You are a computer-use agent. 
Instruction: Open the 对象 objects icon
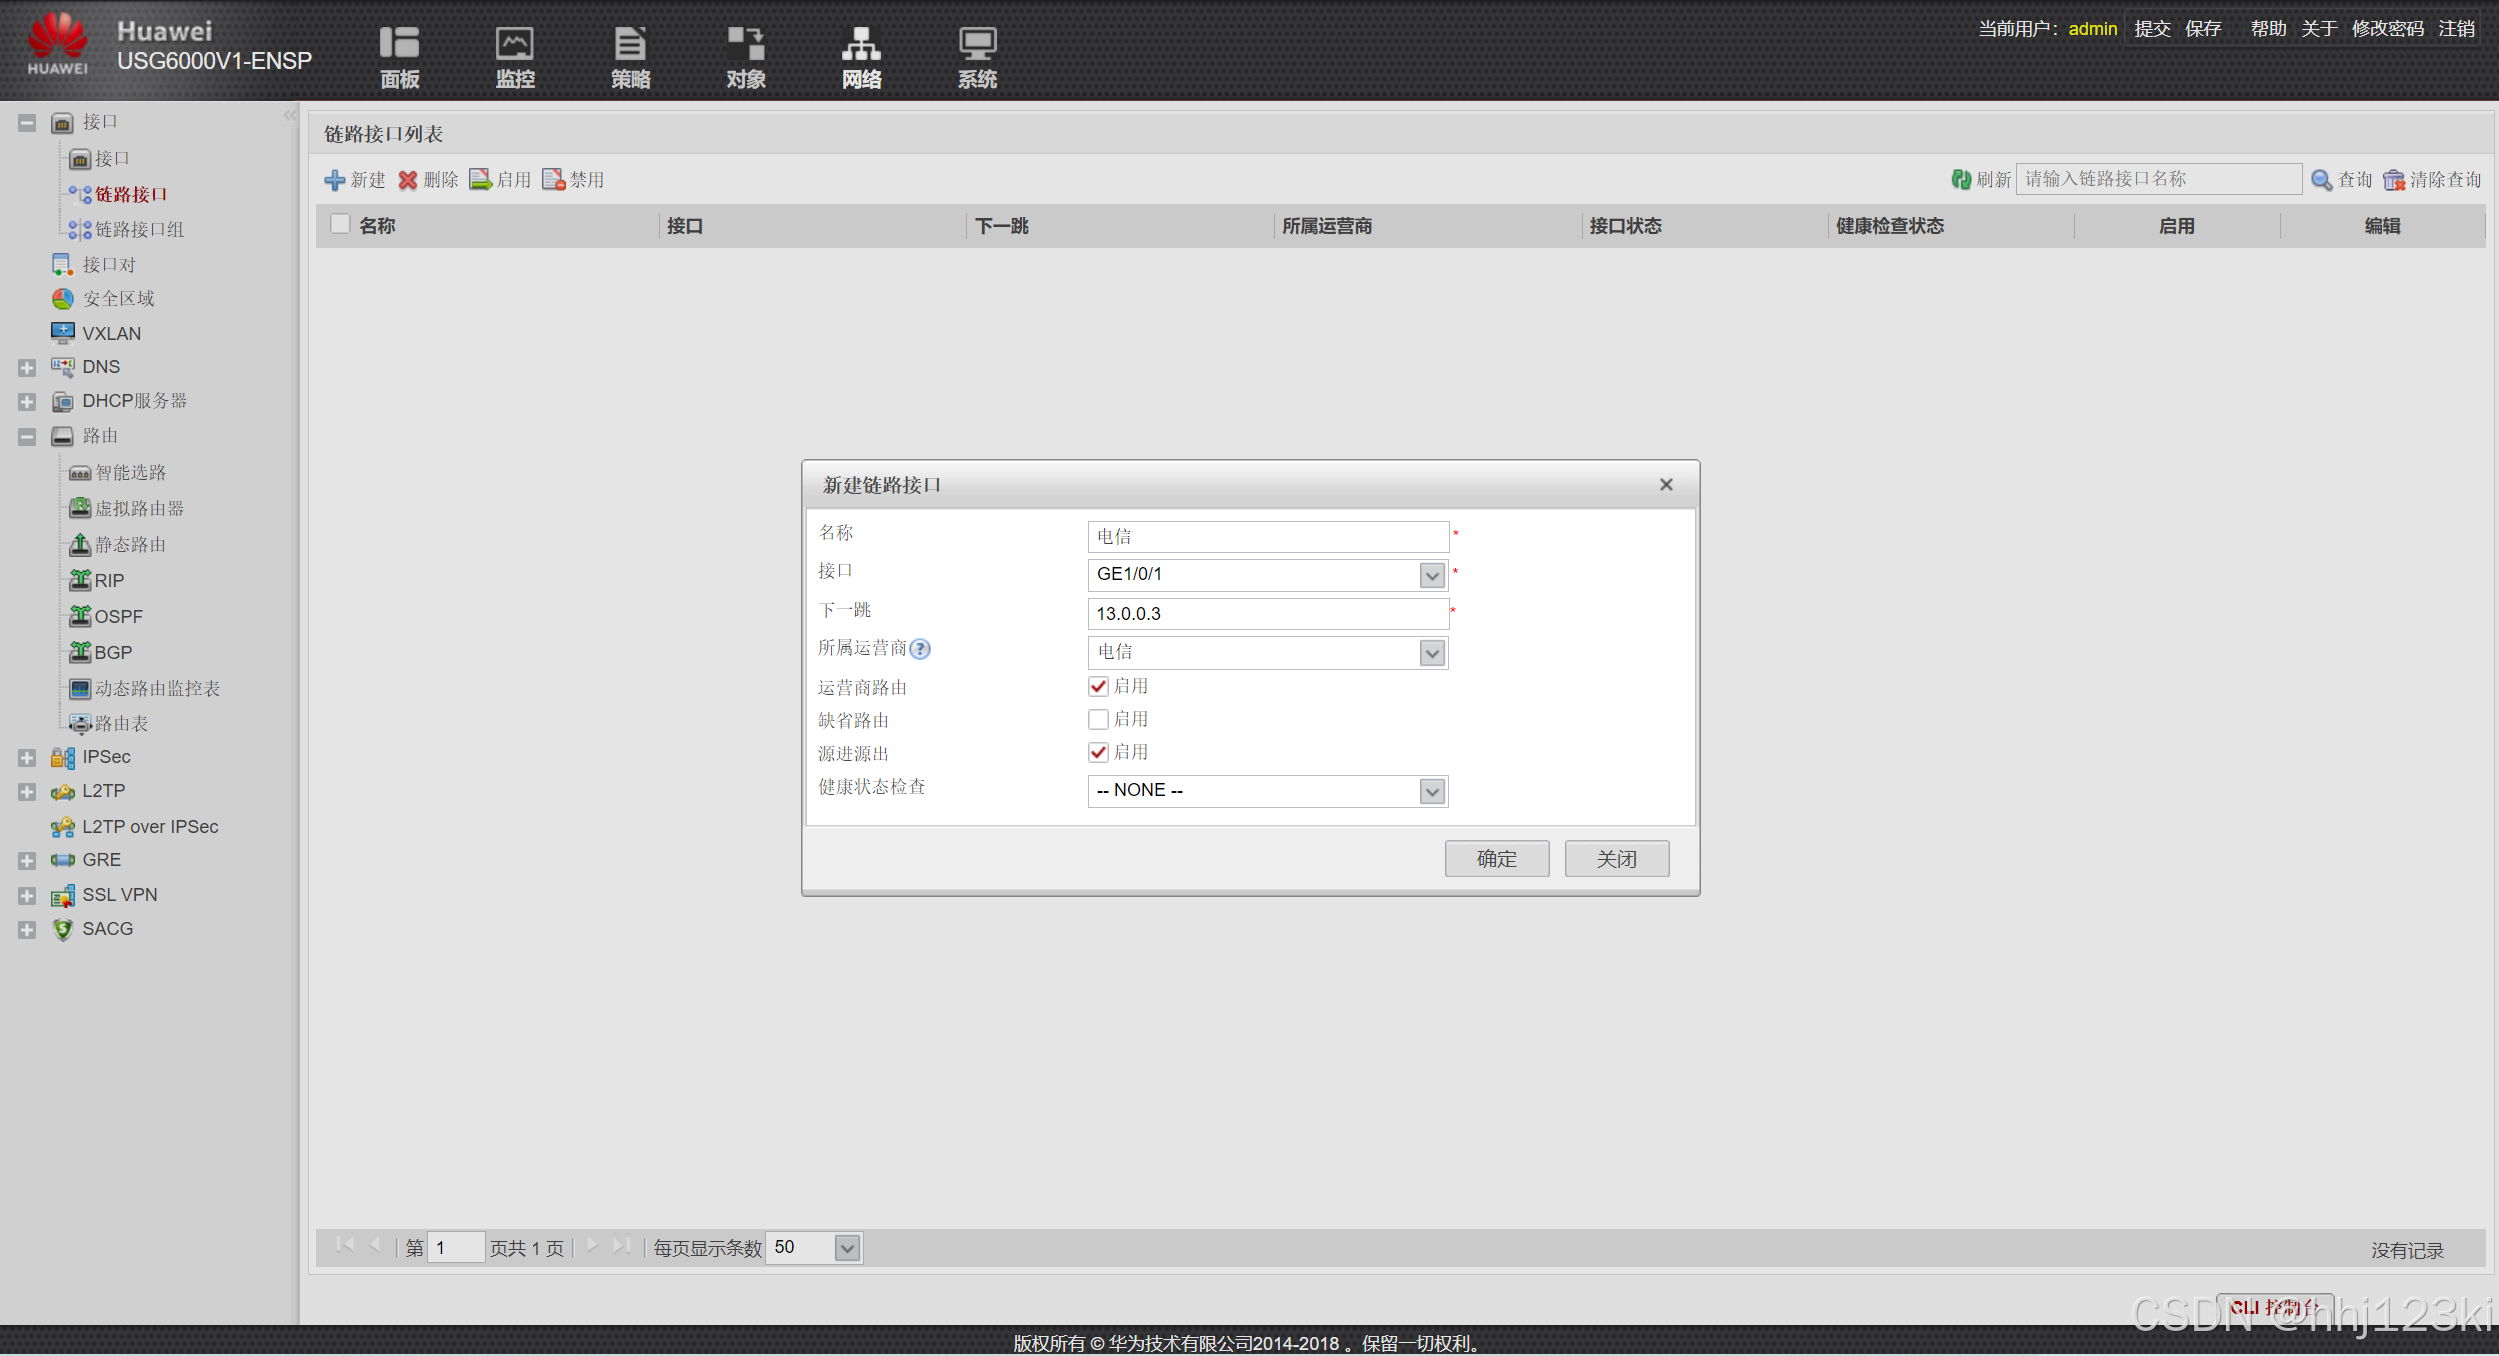(x=746, y=44)
